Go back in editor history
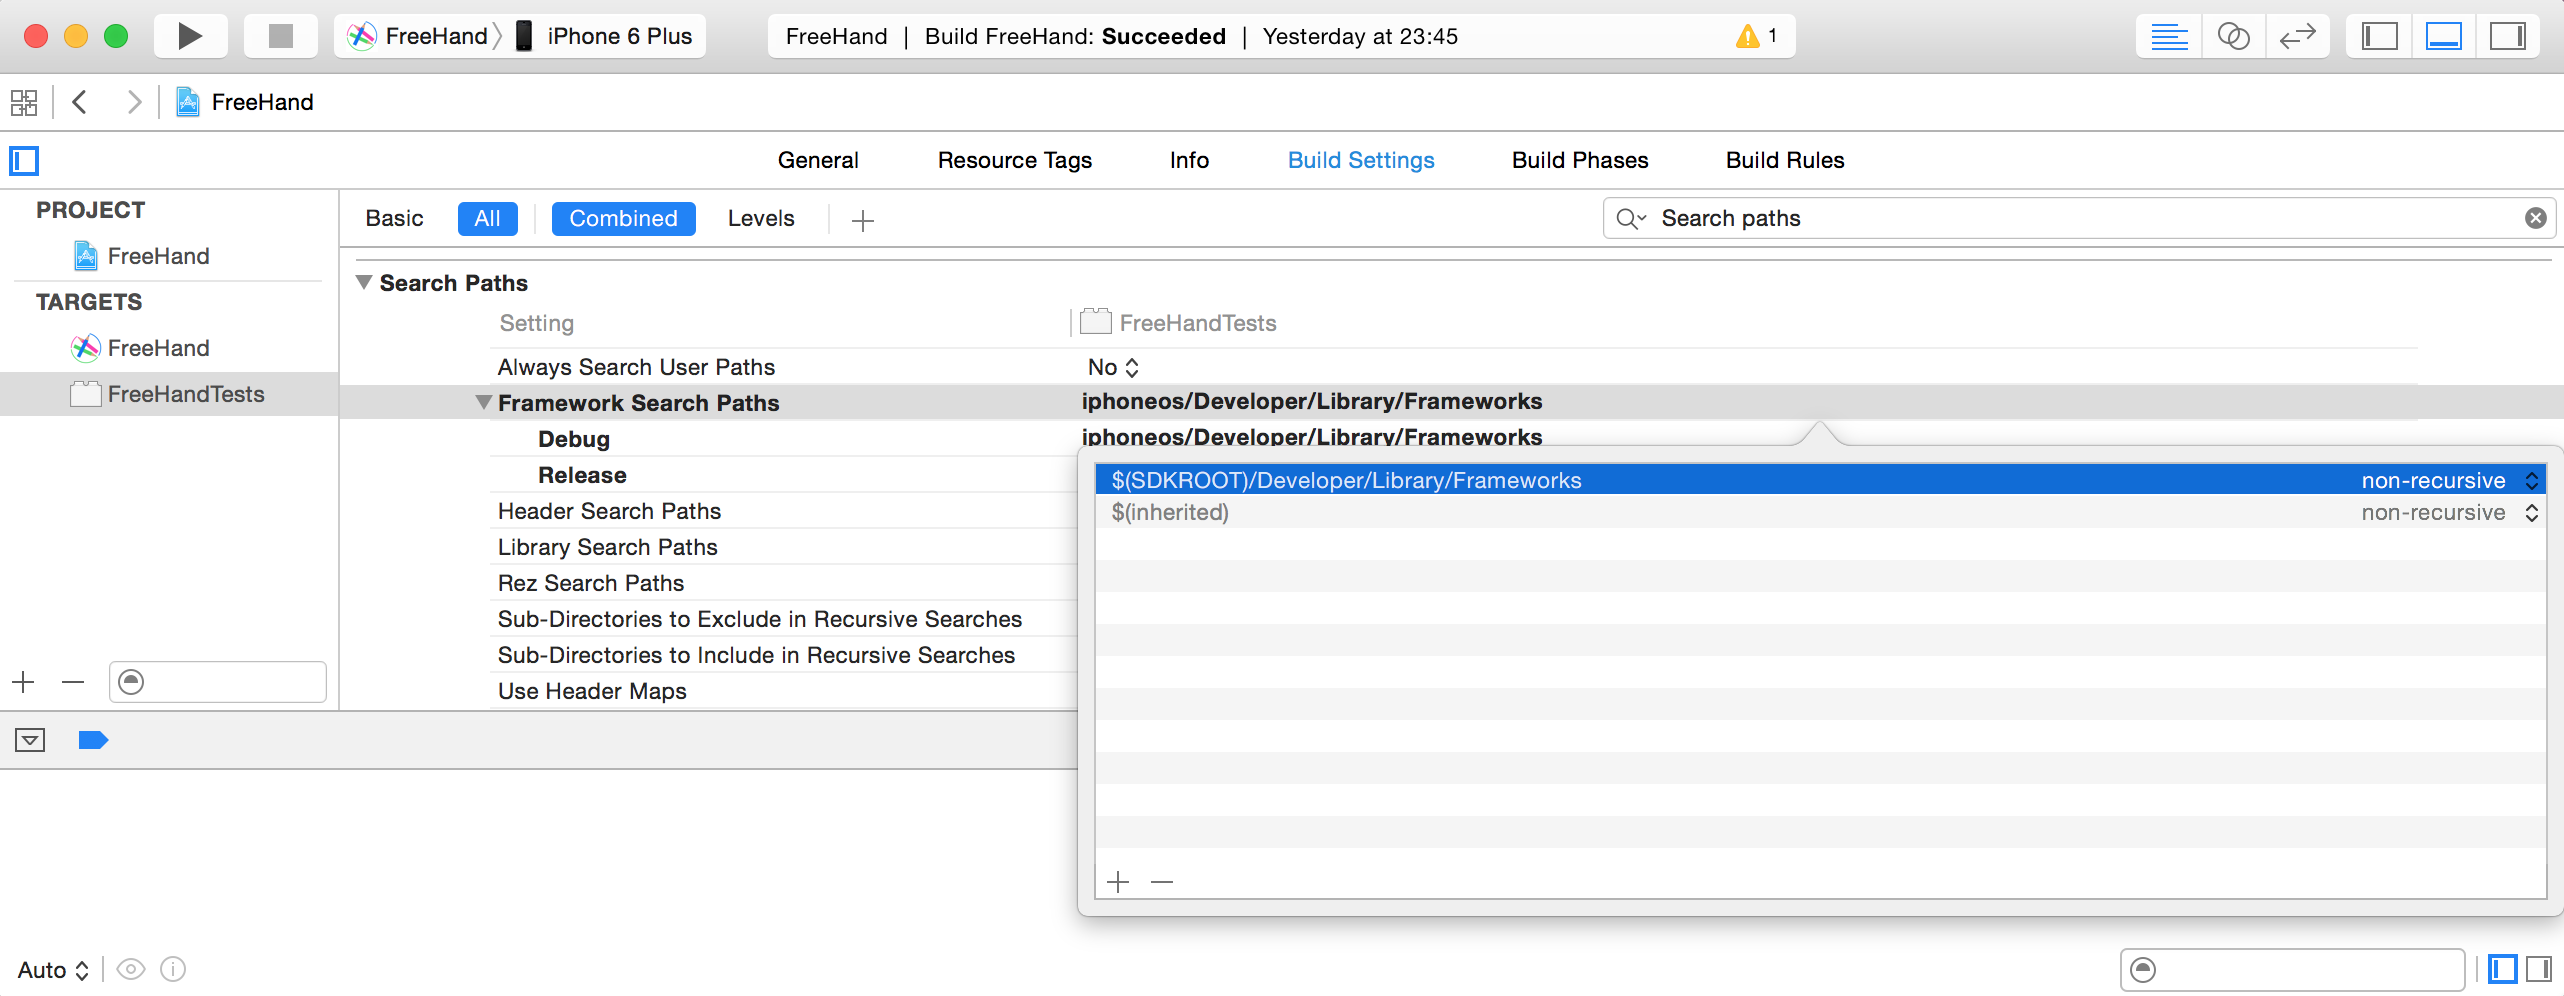This screenshot has height=996, width=2564. coord(80,102)
